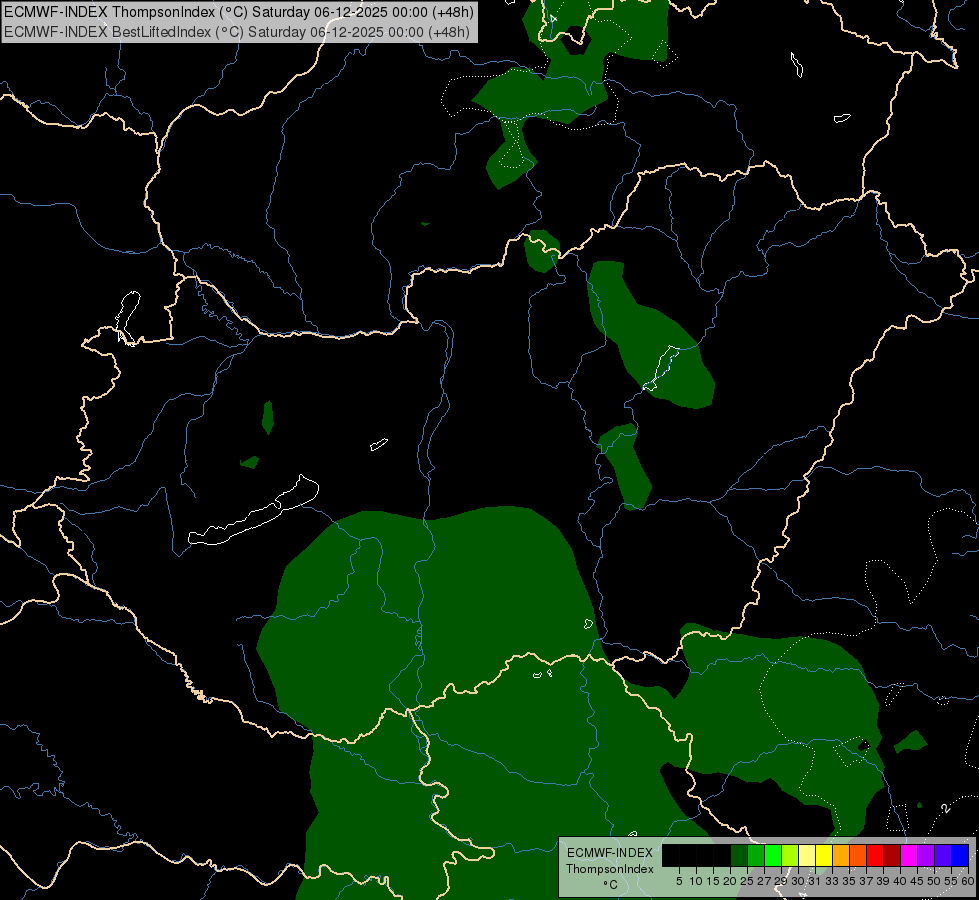
Task: Click the legend tick label '45'
Action: pos(917,881)
